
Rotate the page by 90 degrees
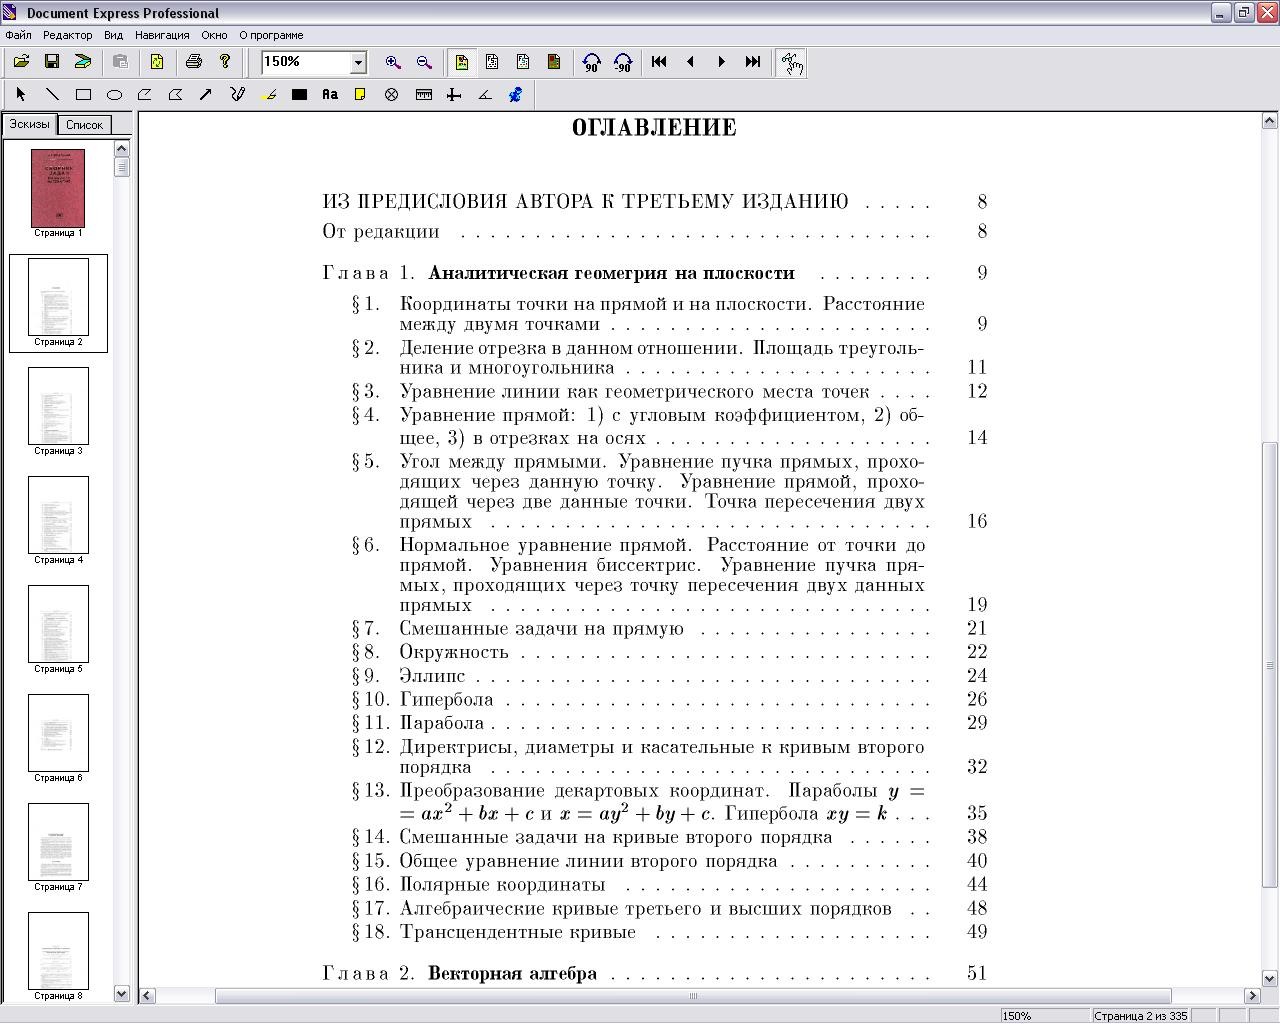click(x=592, y=62)
